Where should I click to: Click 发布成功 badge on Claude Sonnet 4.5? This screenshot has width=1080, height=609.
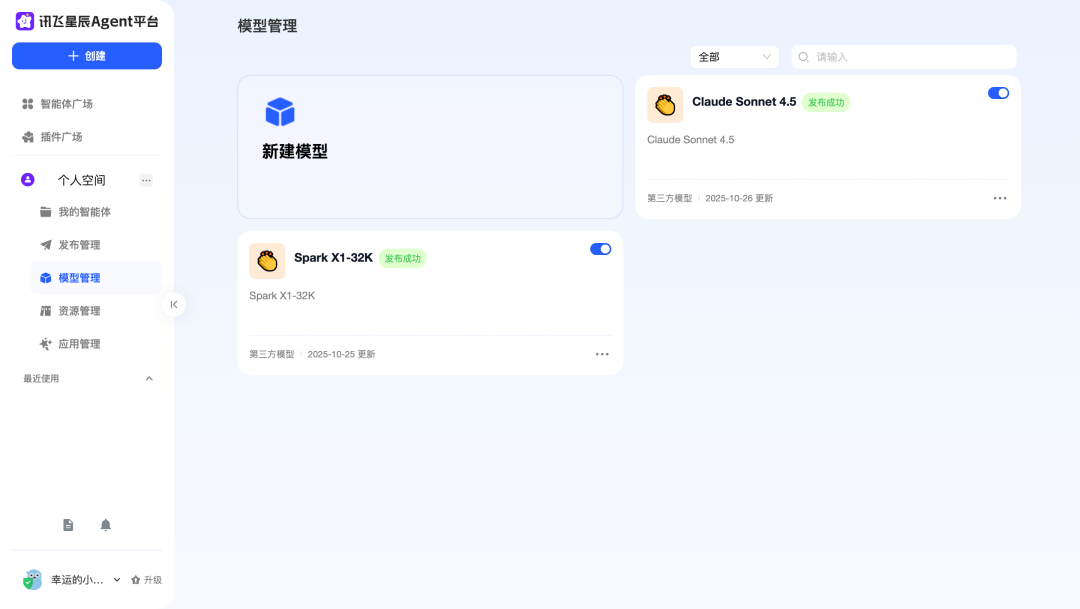click(826, 103)
